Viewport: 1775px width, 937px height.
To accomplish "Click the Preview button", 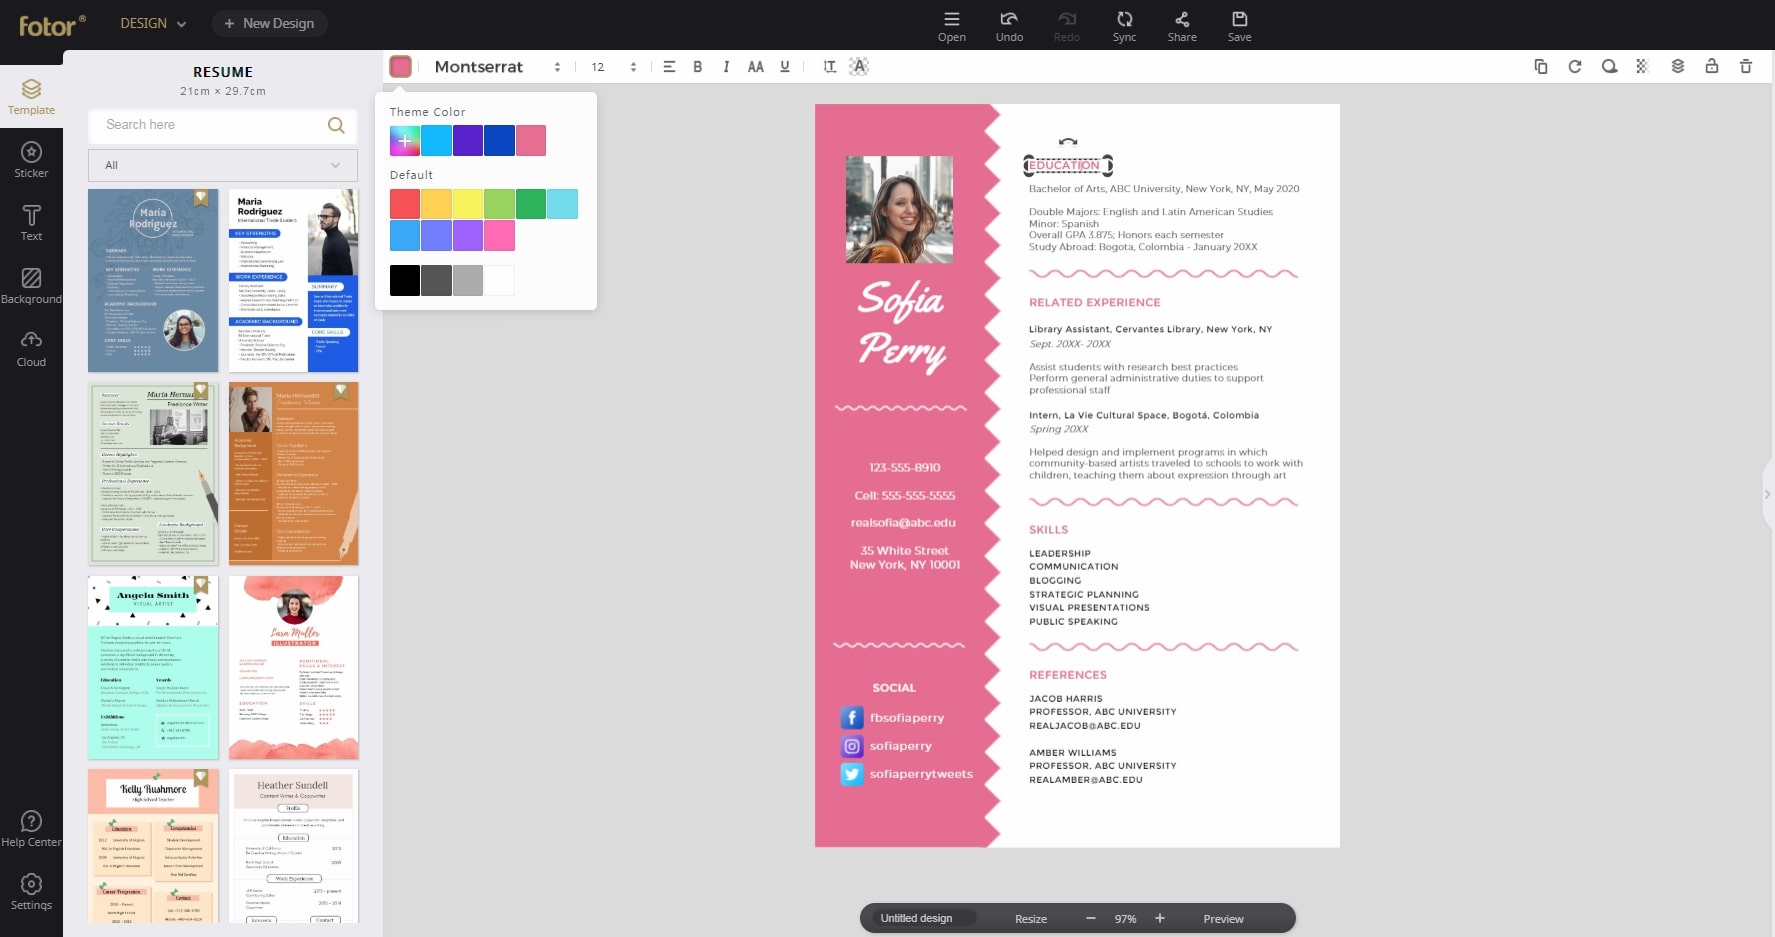I will (1223, 919).
